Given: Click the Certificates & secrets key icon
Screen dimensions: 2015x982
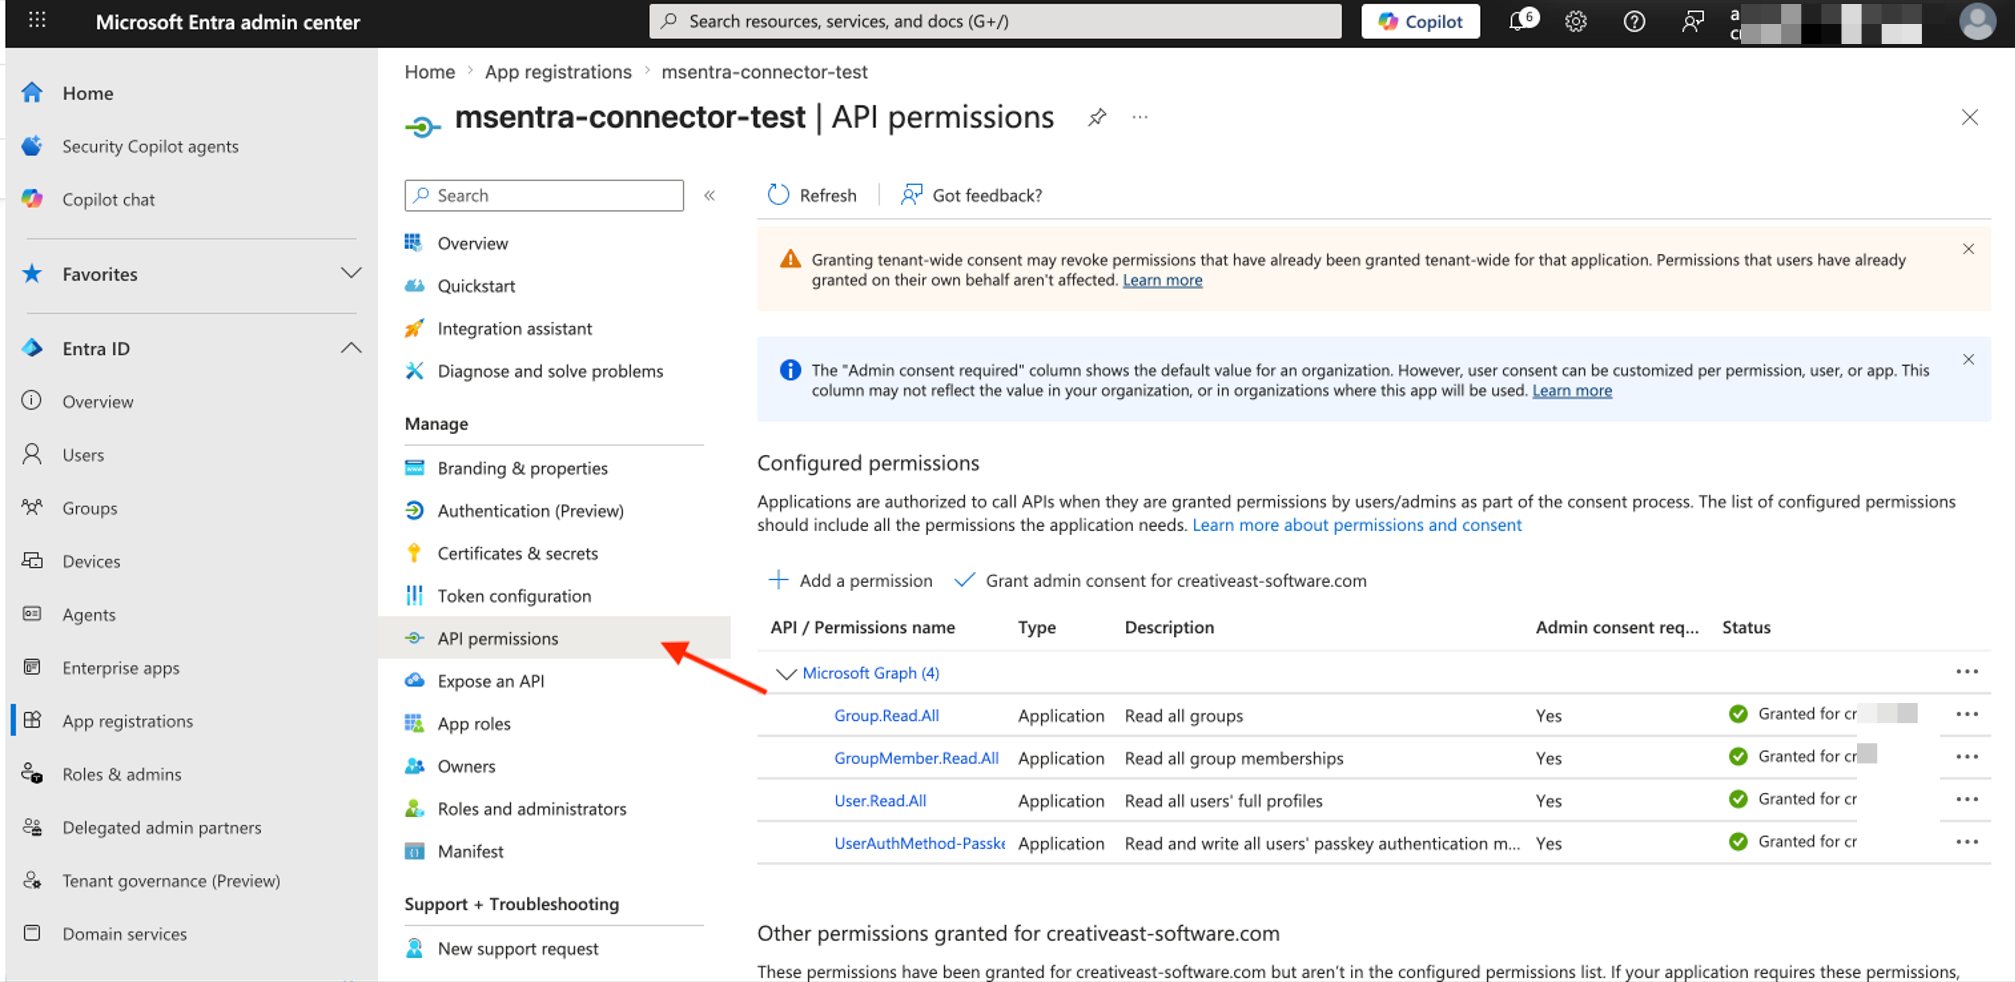Looking at the screenshot, I should (414, 553).
